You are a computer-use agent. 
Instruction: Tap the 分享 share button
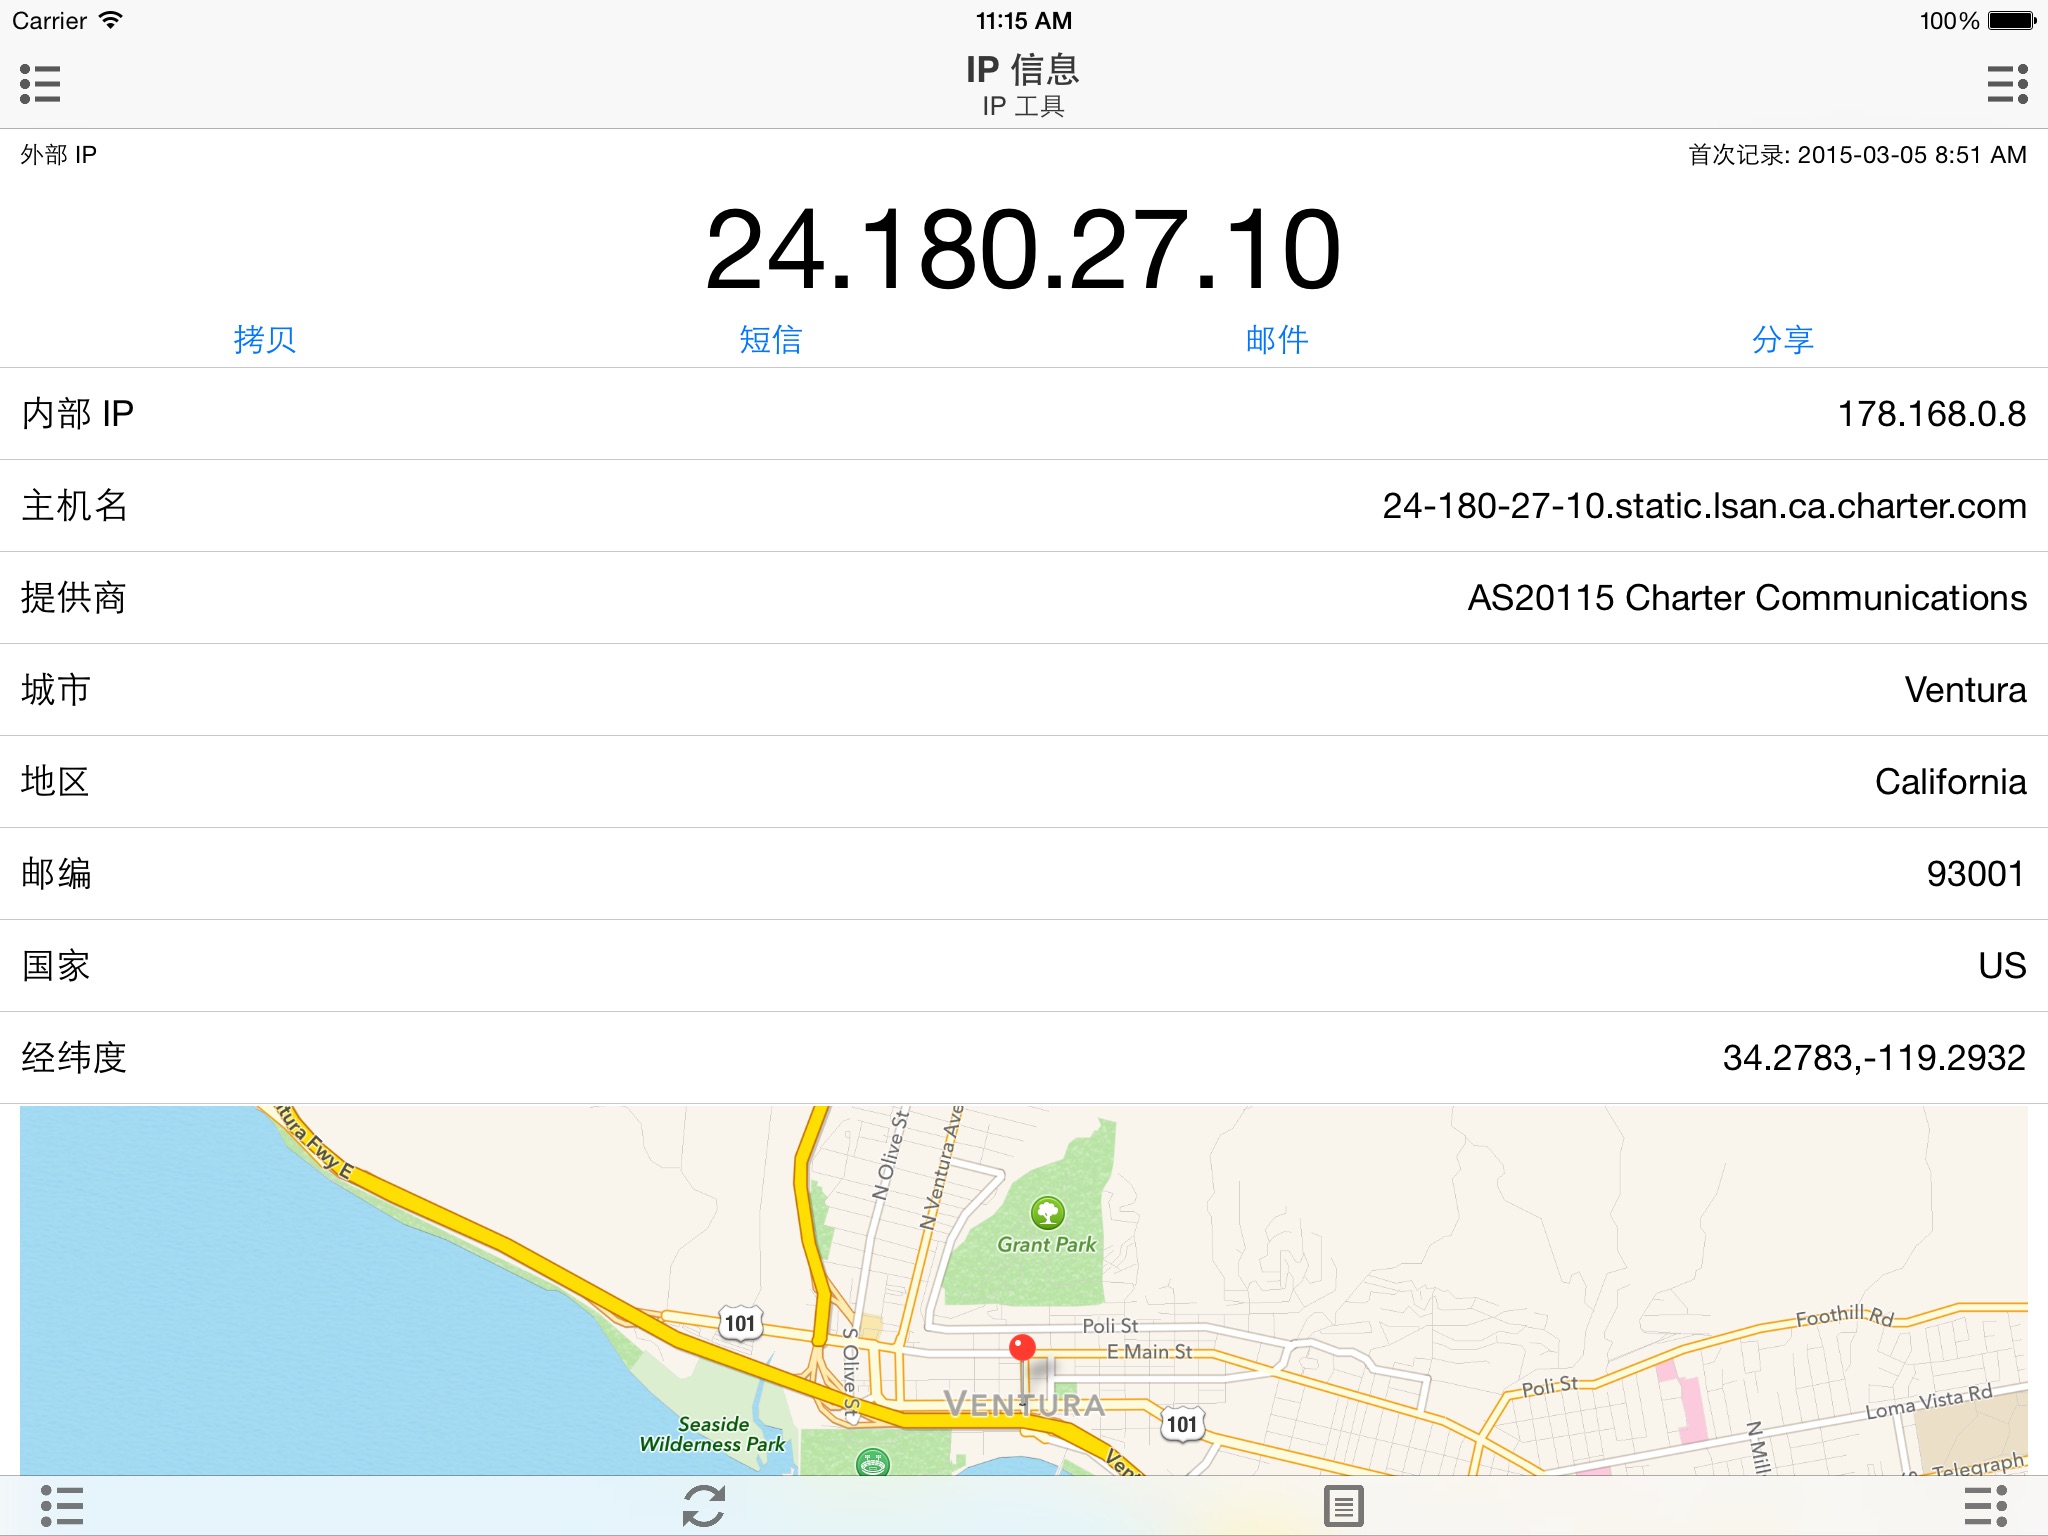(1782, 339)
